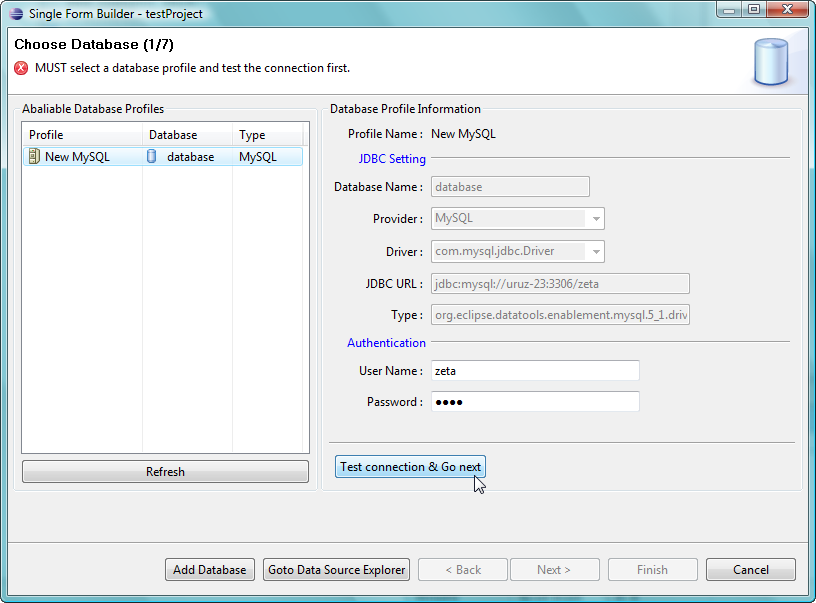Sort by the Database column header
The width and height of the screenshot is (816, 603).
(186, 135)
